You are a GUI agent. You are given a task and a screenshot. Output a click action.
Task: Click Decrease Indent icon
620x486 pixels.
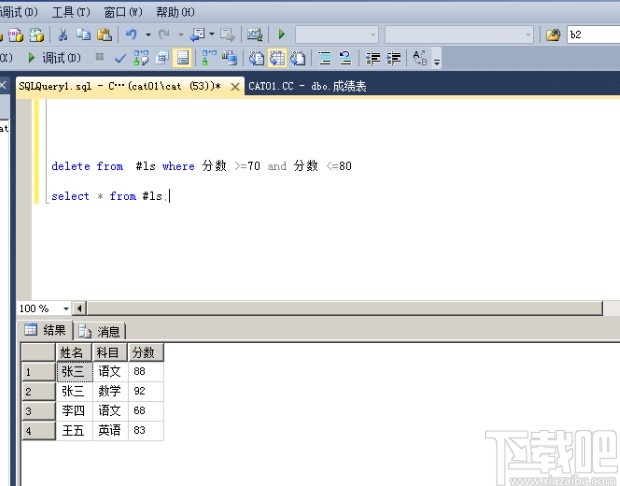pos(372,58)
